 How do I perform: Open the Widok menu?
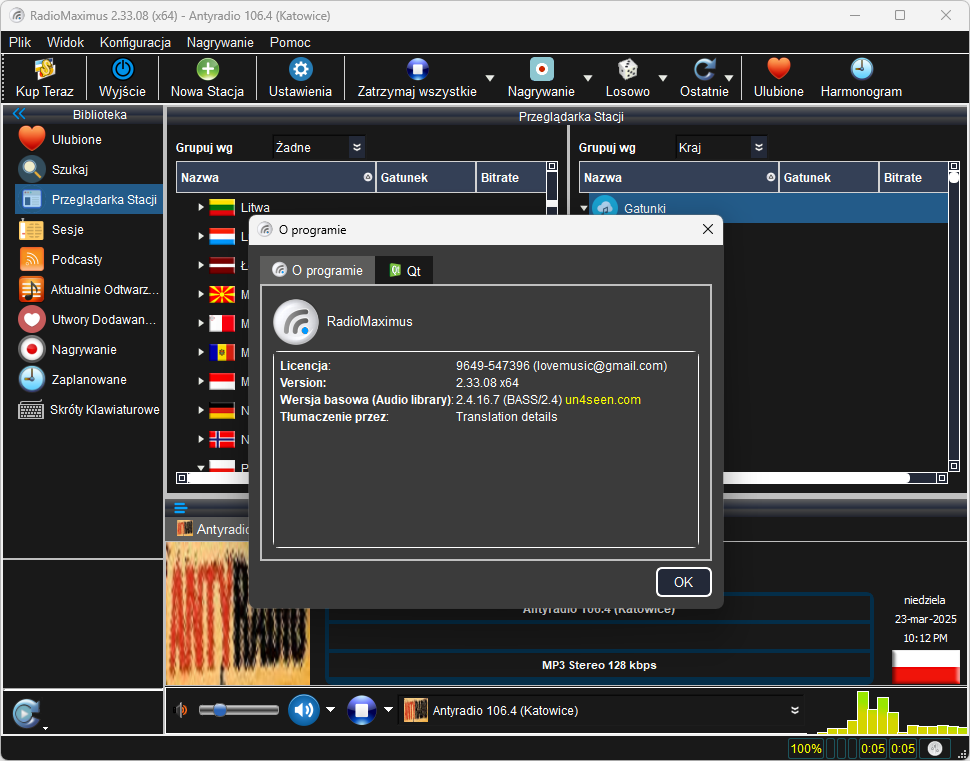click(66, 42)
